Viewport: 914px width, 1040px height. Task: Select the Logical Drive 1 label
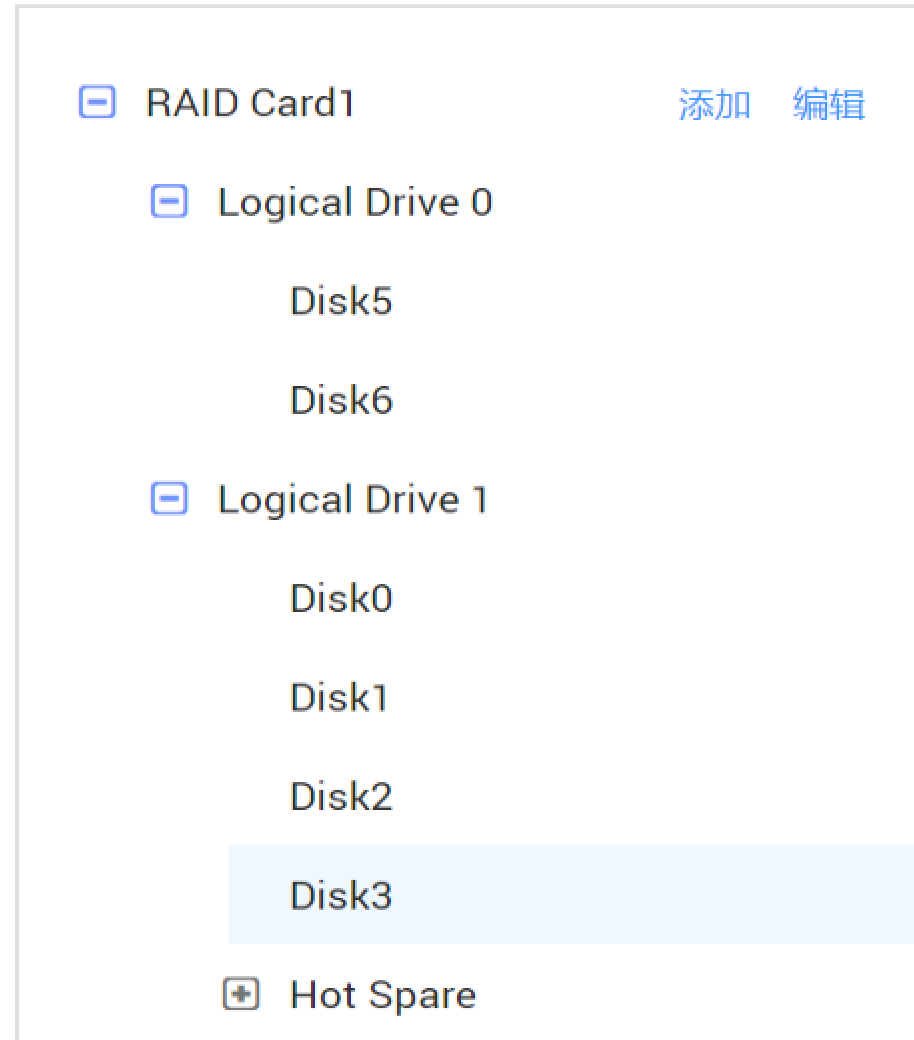click(353, 499)
